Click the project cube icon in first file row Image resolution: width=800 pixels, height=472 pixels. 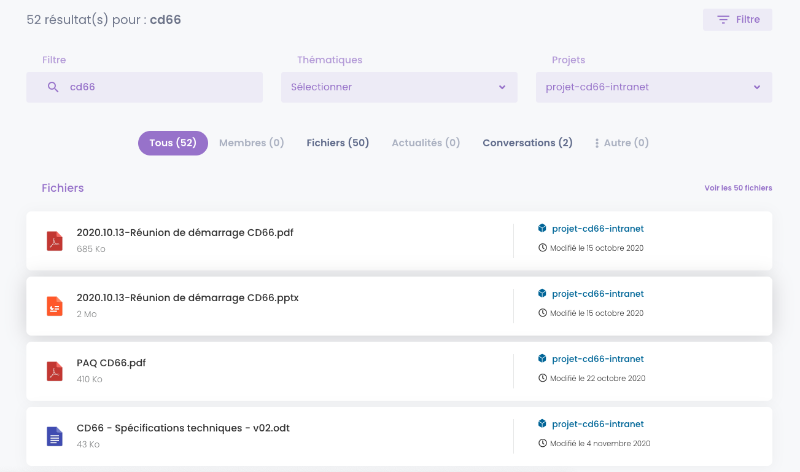(x=542, y=228)
